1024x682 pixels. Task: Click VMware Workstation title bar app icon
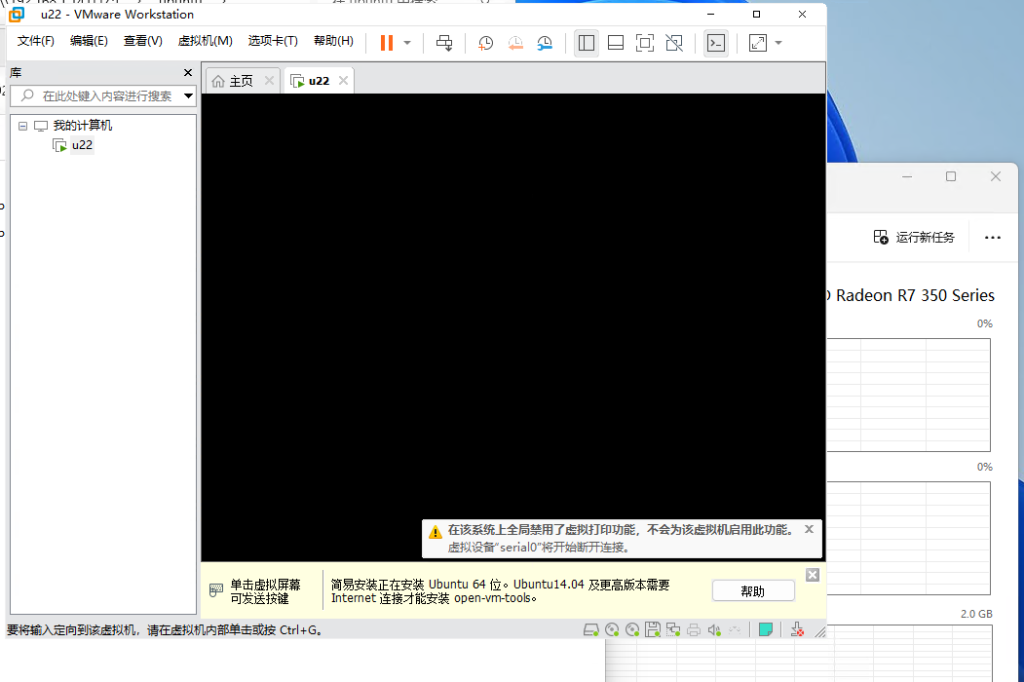pyautogui.click(x=16, y=14)
